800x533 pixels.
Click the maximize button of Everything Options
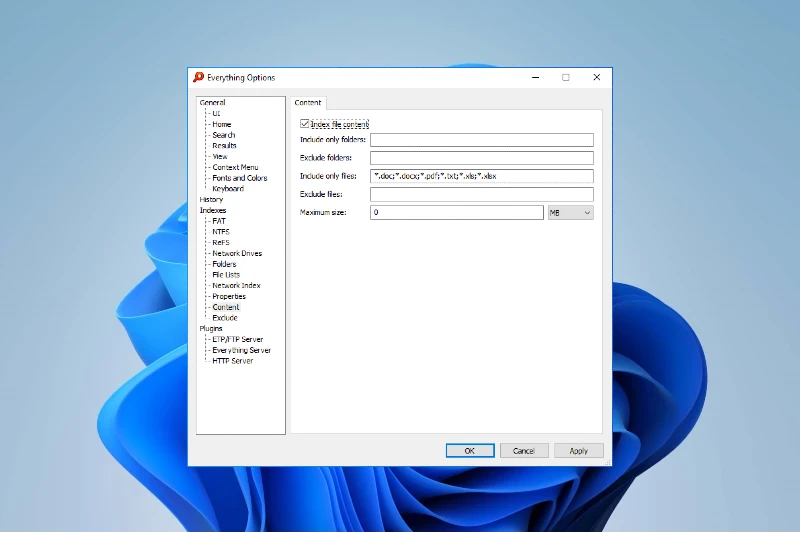click(566, 77)
